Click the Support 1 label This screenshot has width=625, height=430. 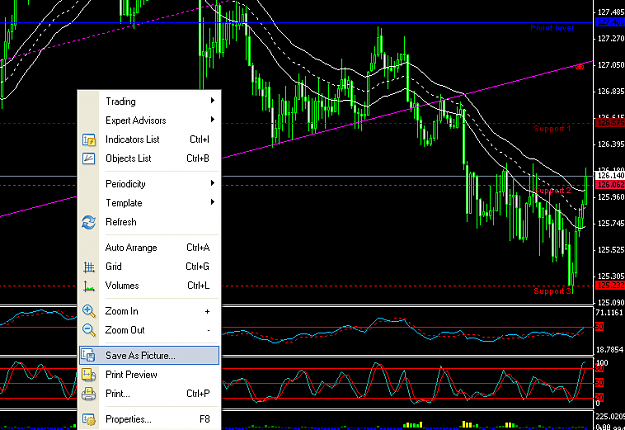tap(552, 129)
